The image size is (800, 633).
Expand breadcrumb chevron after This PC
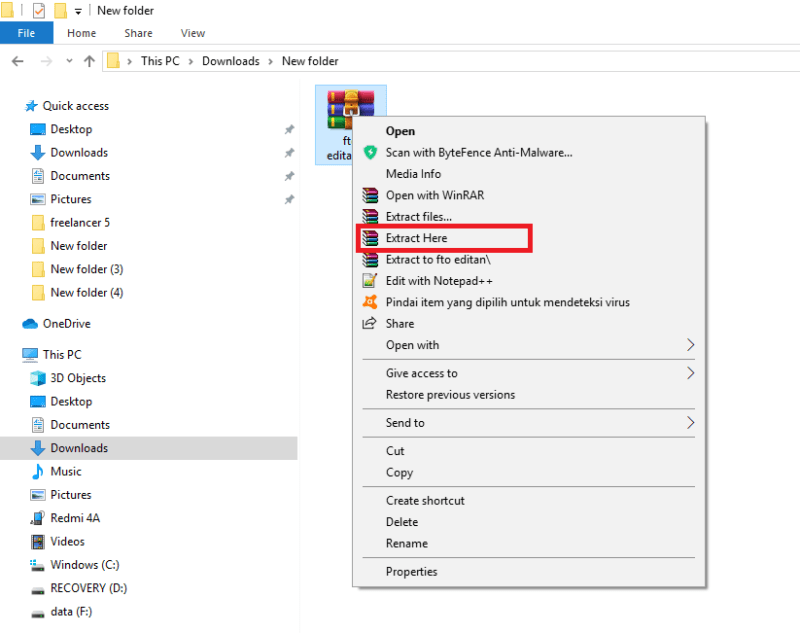click(191, 62)
